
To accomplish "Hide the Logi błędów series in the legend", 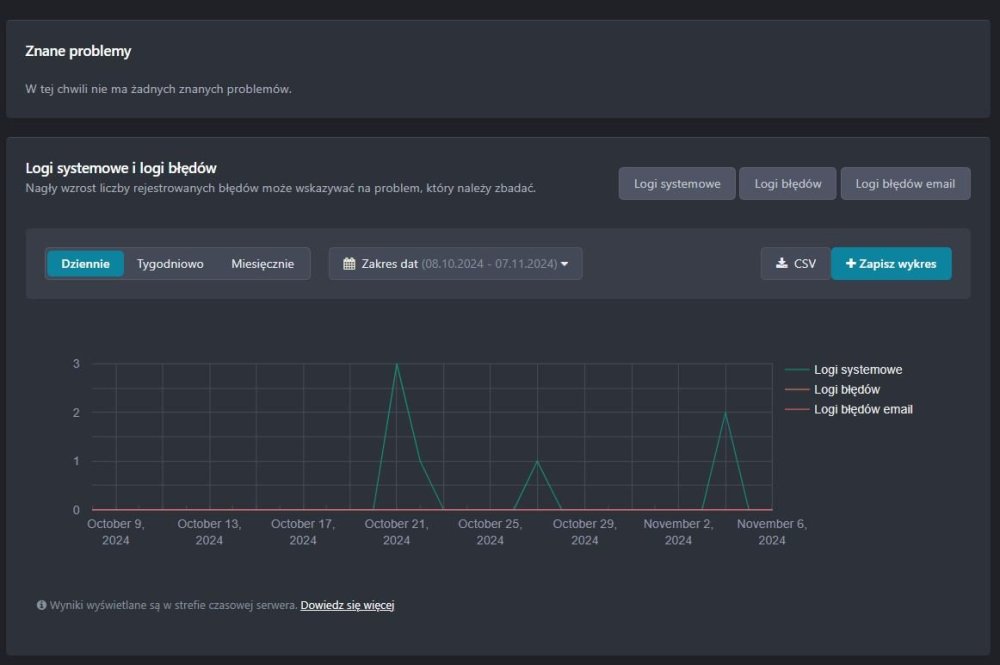I will coord(846,390).
